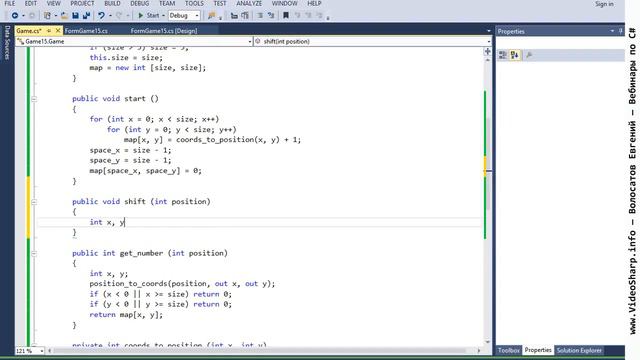Screen dimensions: 640x360
Task: Click the editor scroll-up arrow
Action: click(x=488, y=60)
